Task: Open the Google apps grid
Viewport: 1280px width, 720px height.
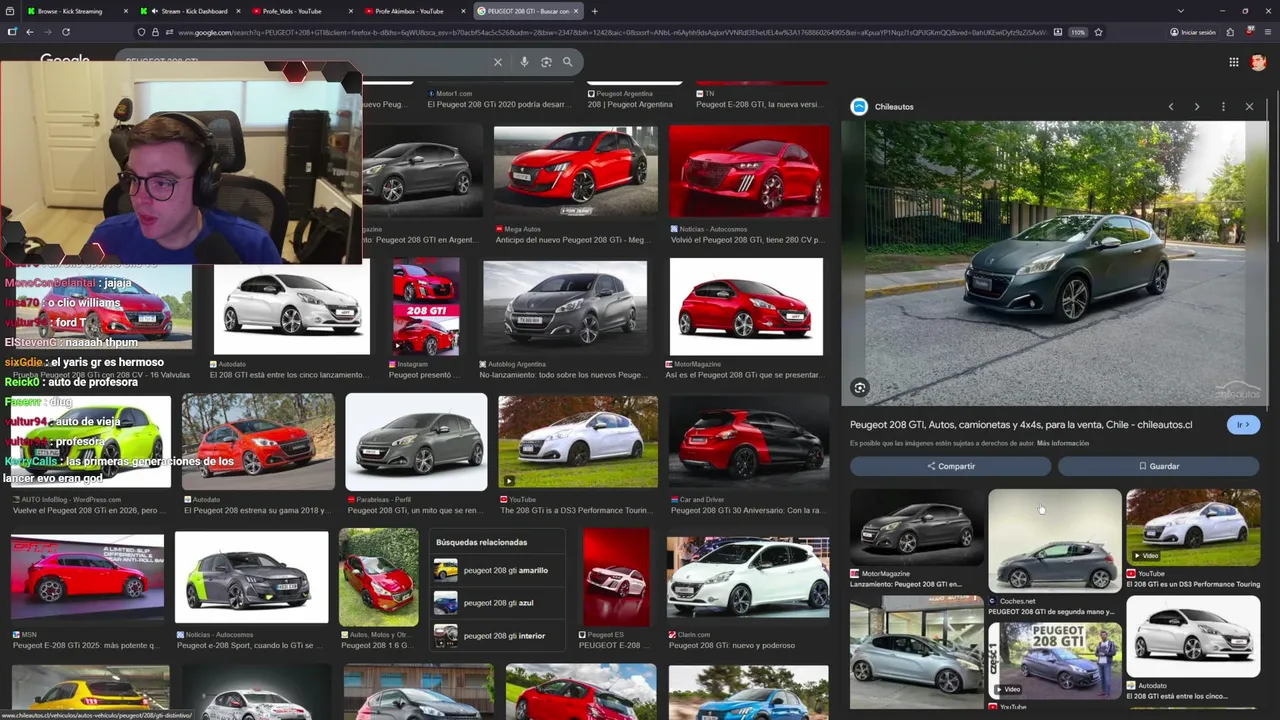Action: point(1234,62)
